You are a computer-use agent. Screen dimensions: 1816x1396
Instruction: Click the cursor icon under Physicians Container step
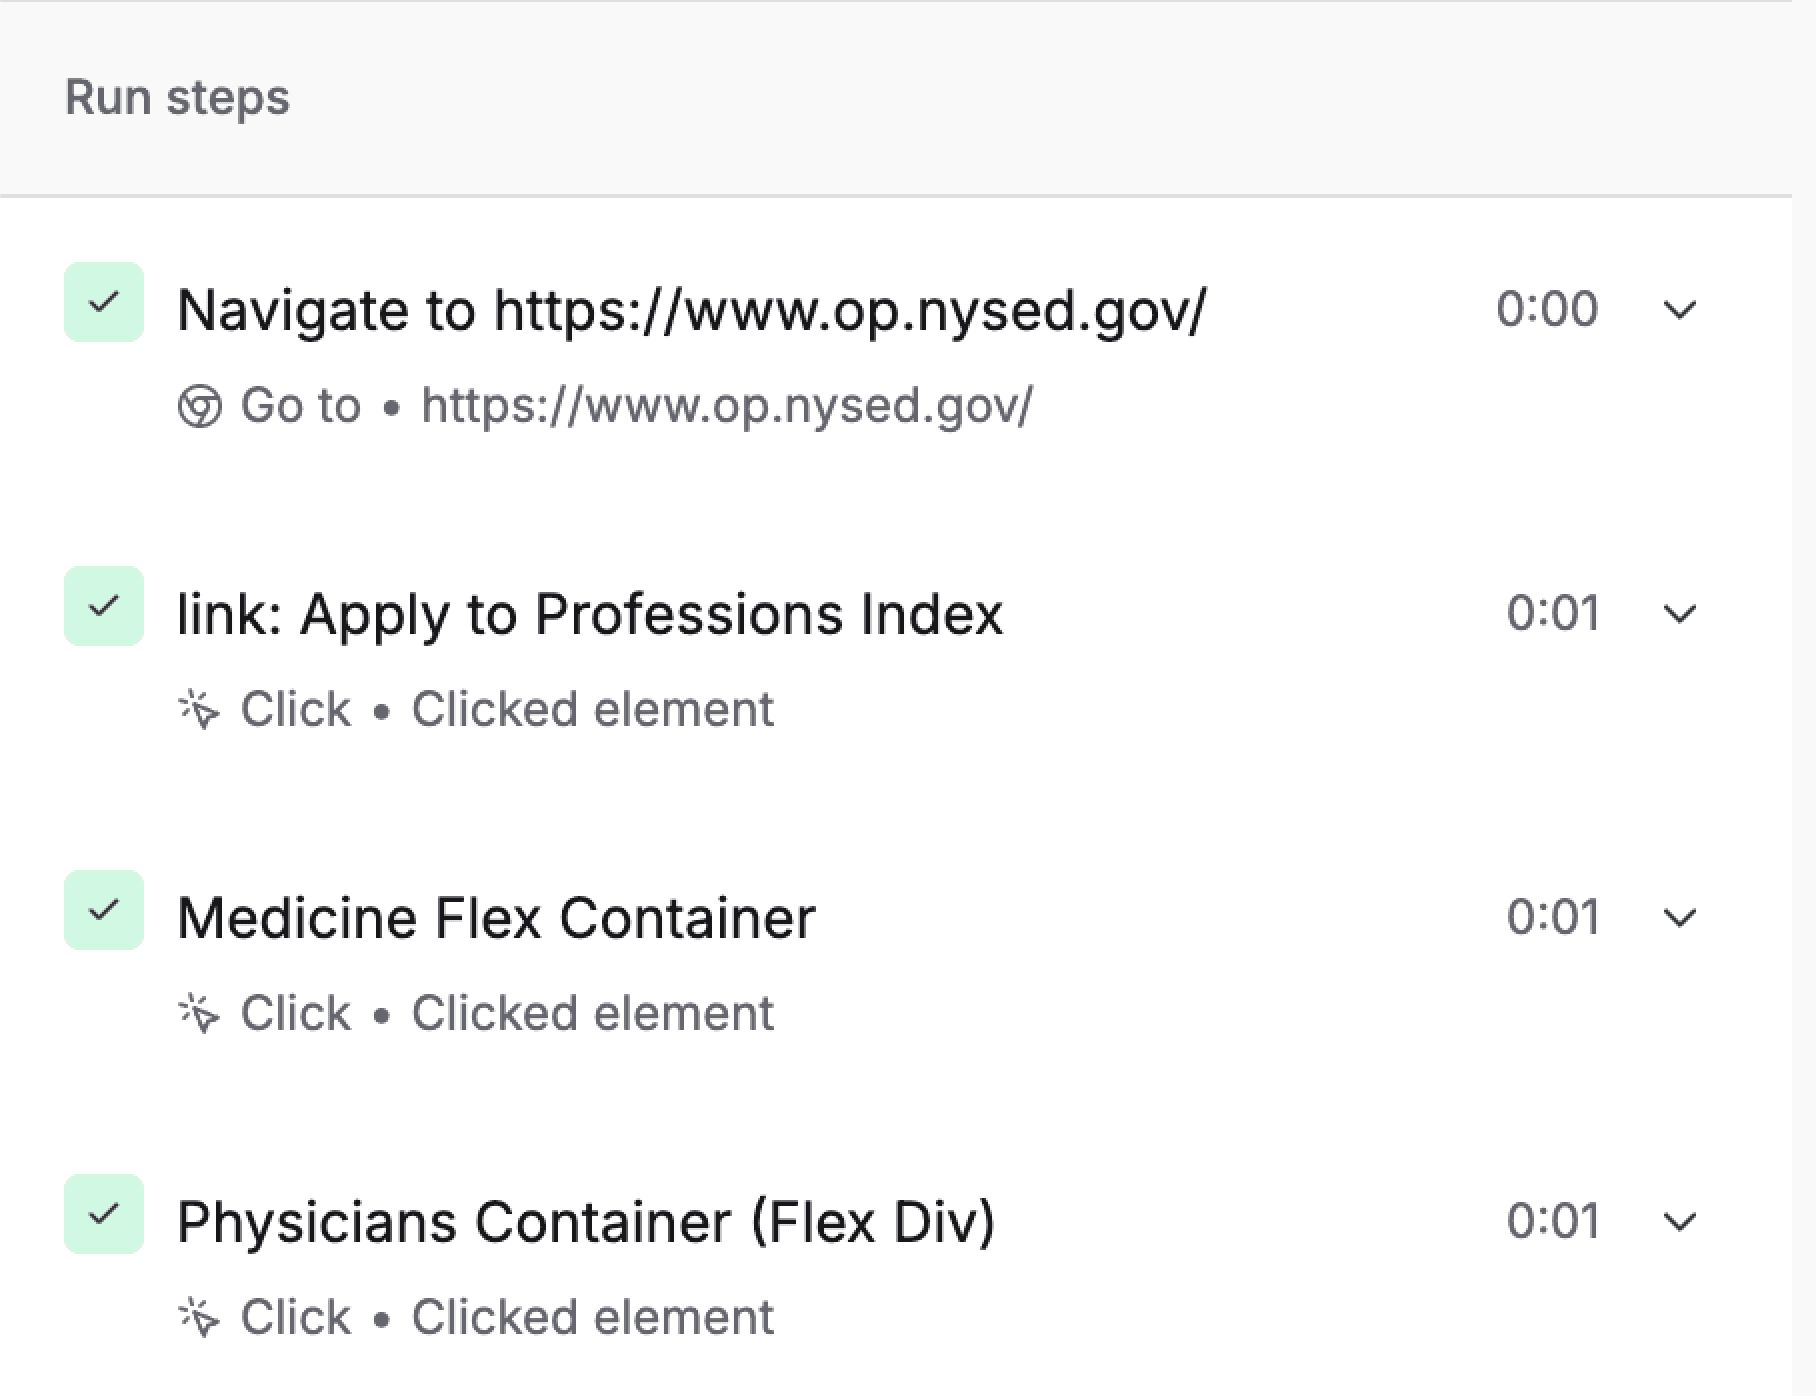tap(199, 1318)
